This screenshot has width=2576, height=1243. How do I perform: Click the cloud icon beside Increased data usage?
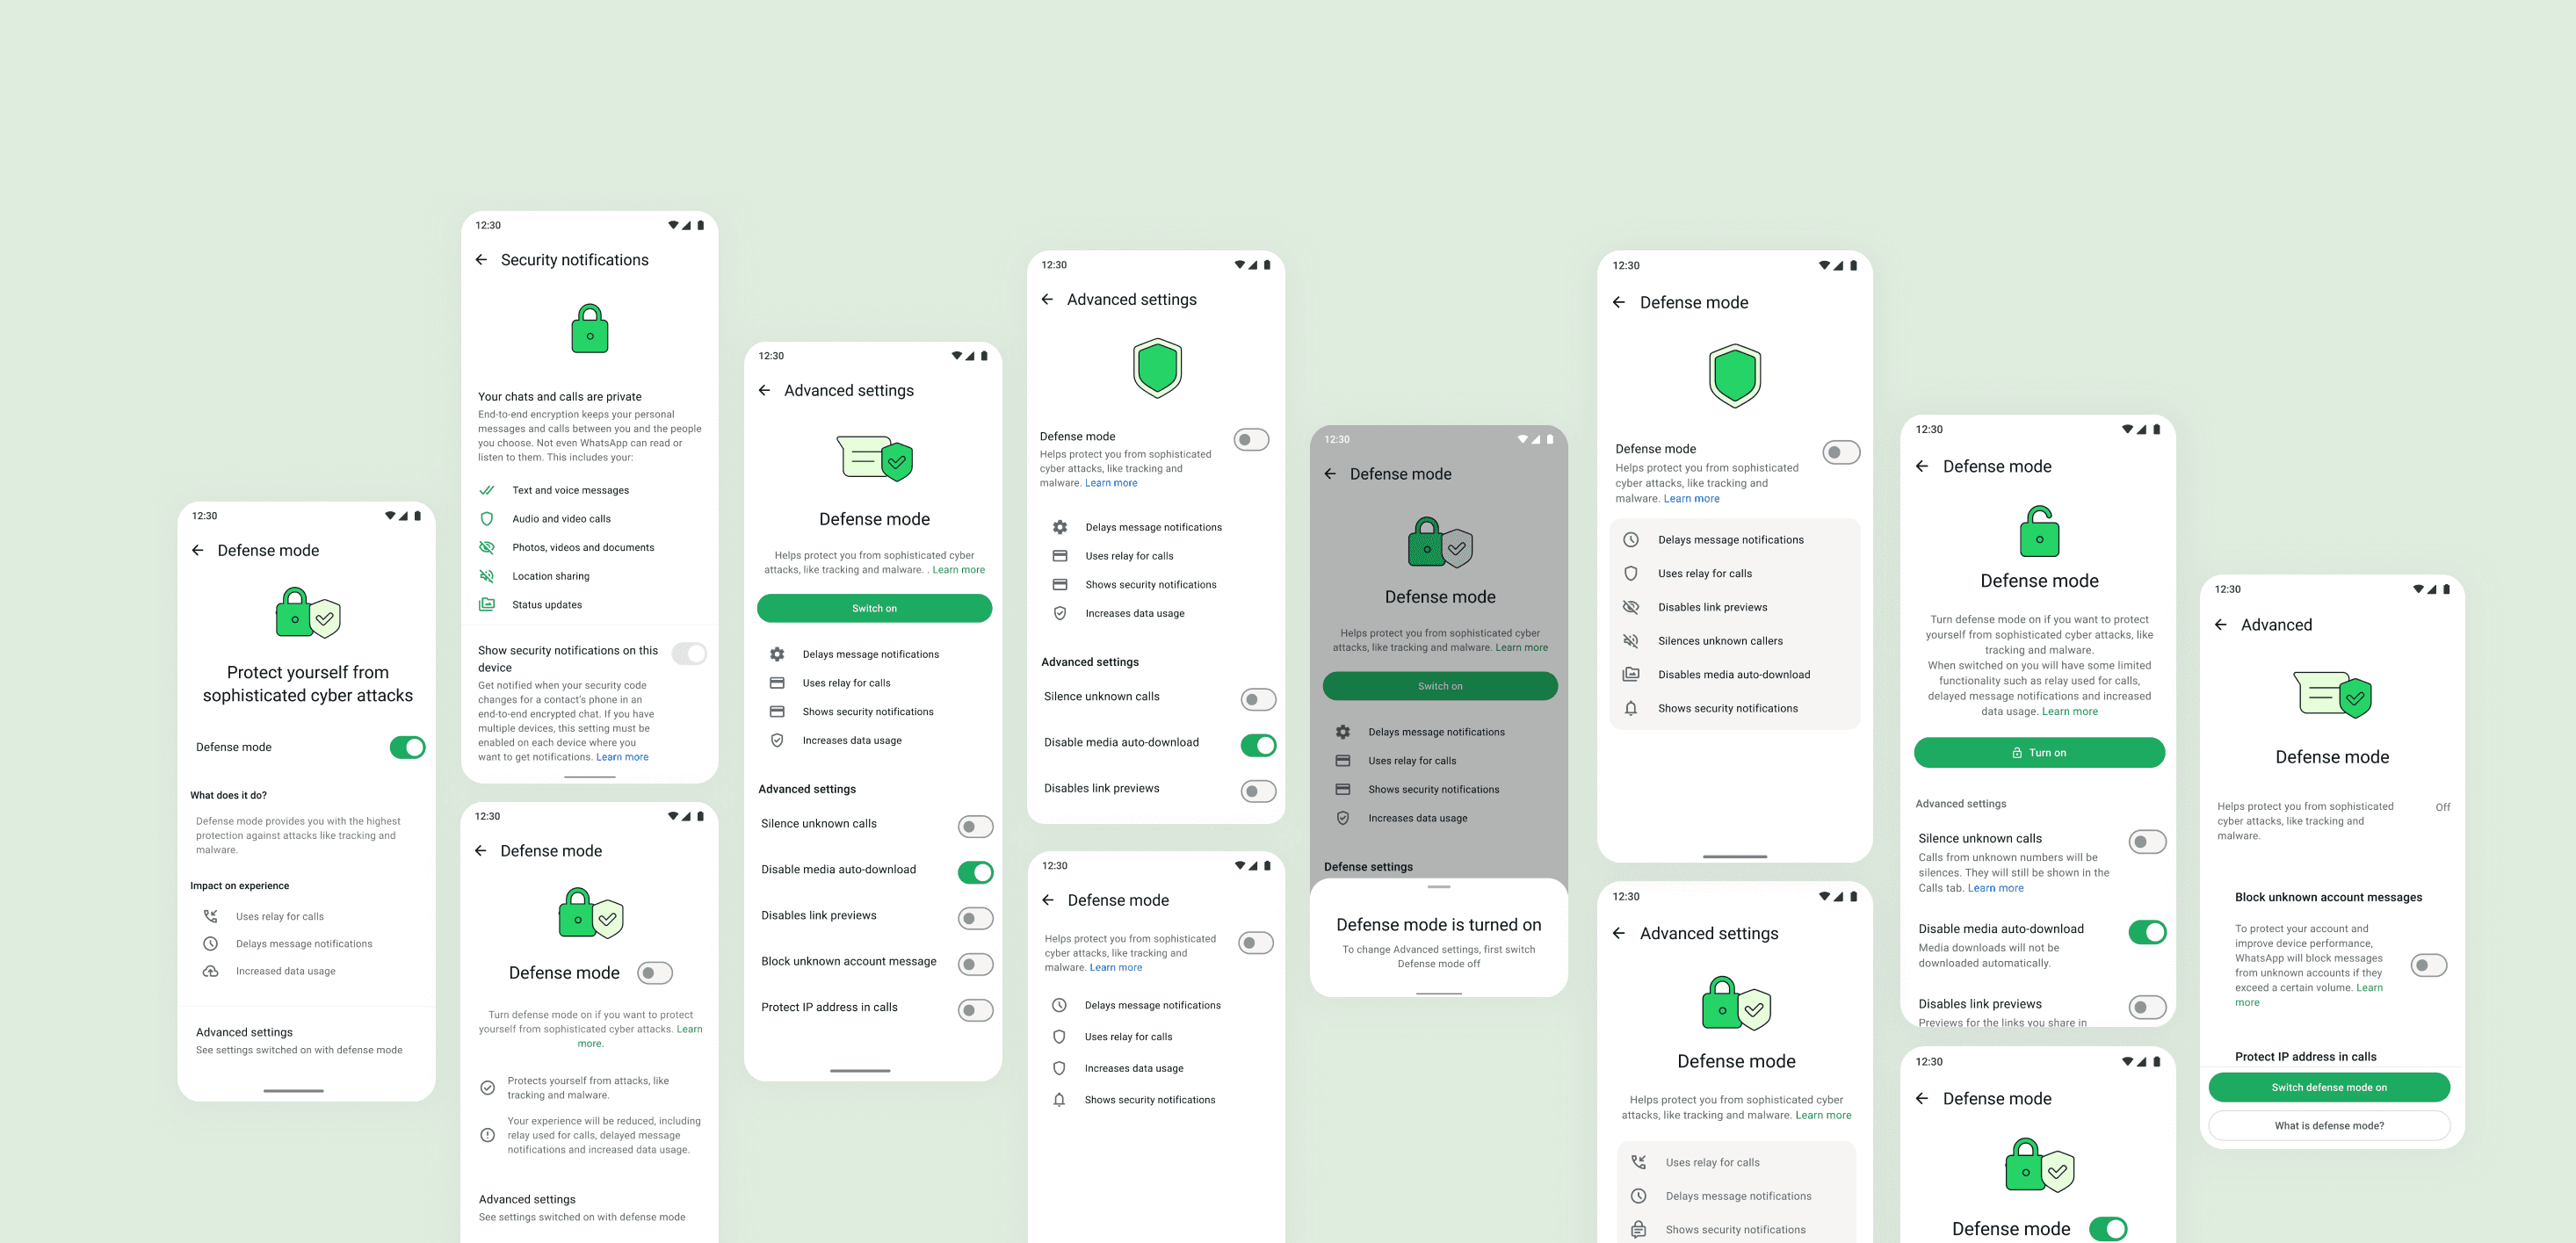[210, 971]
